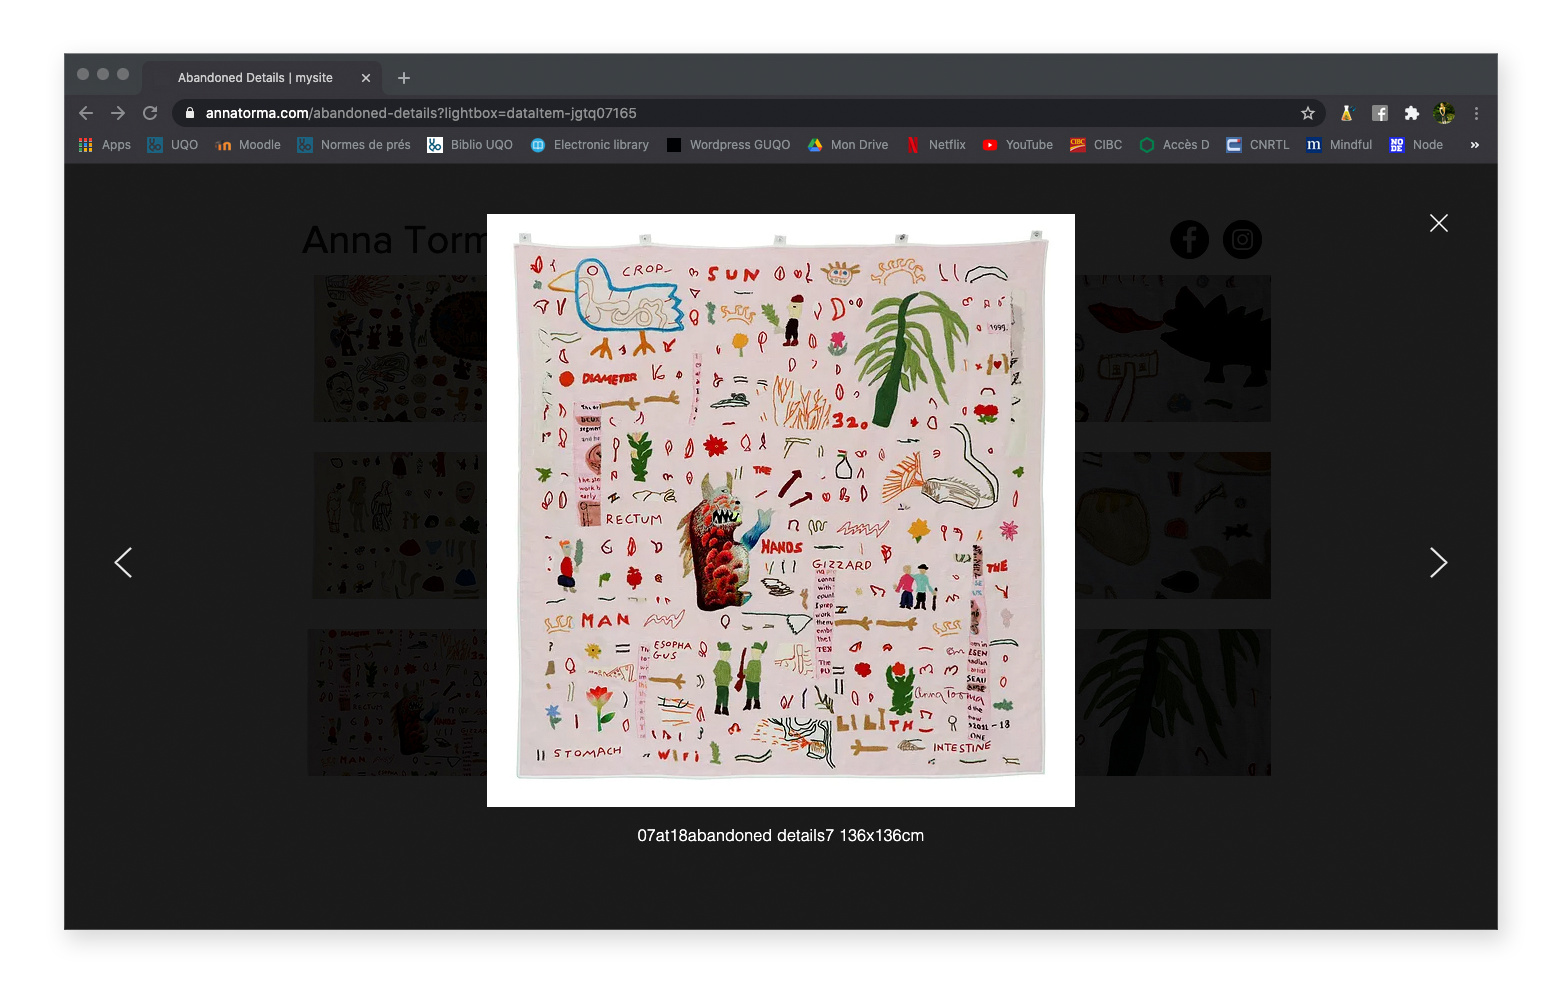Open a new browser tab
This screenshot has height=990, width=1560.
(x=404, y=78)
